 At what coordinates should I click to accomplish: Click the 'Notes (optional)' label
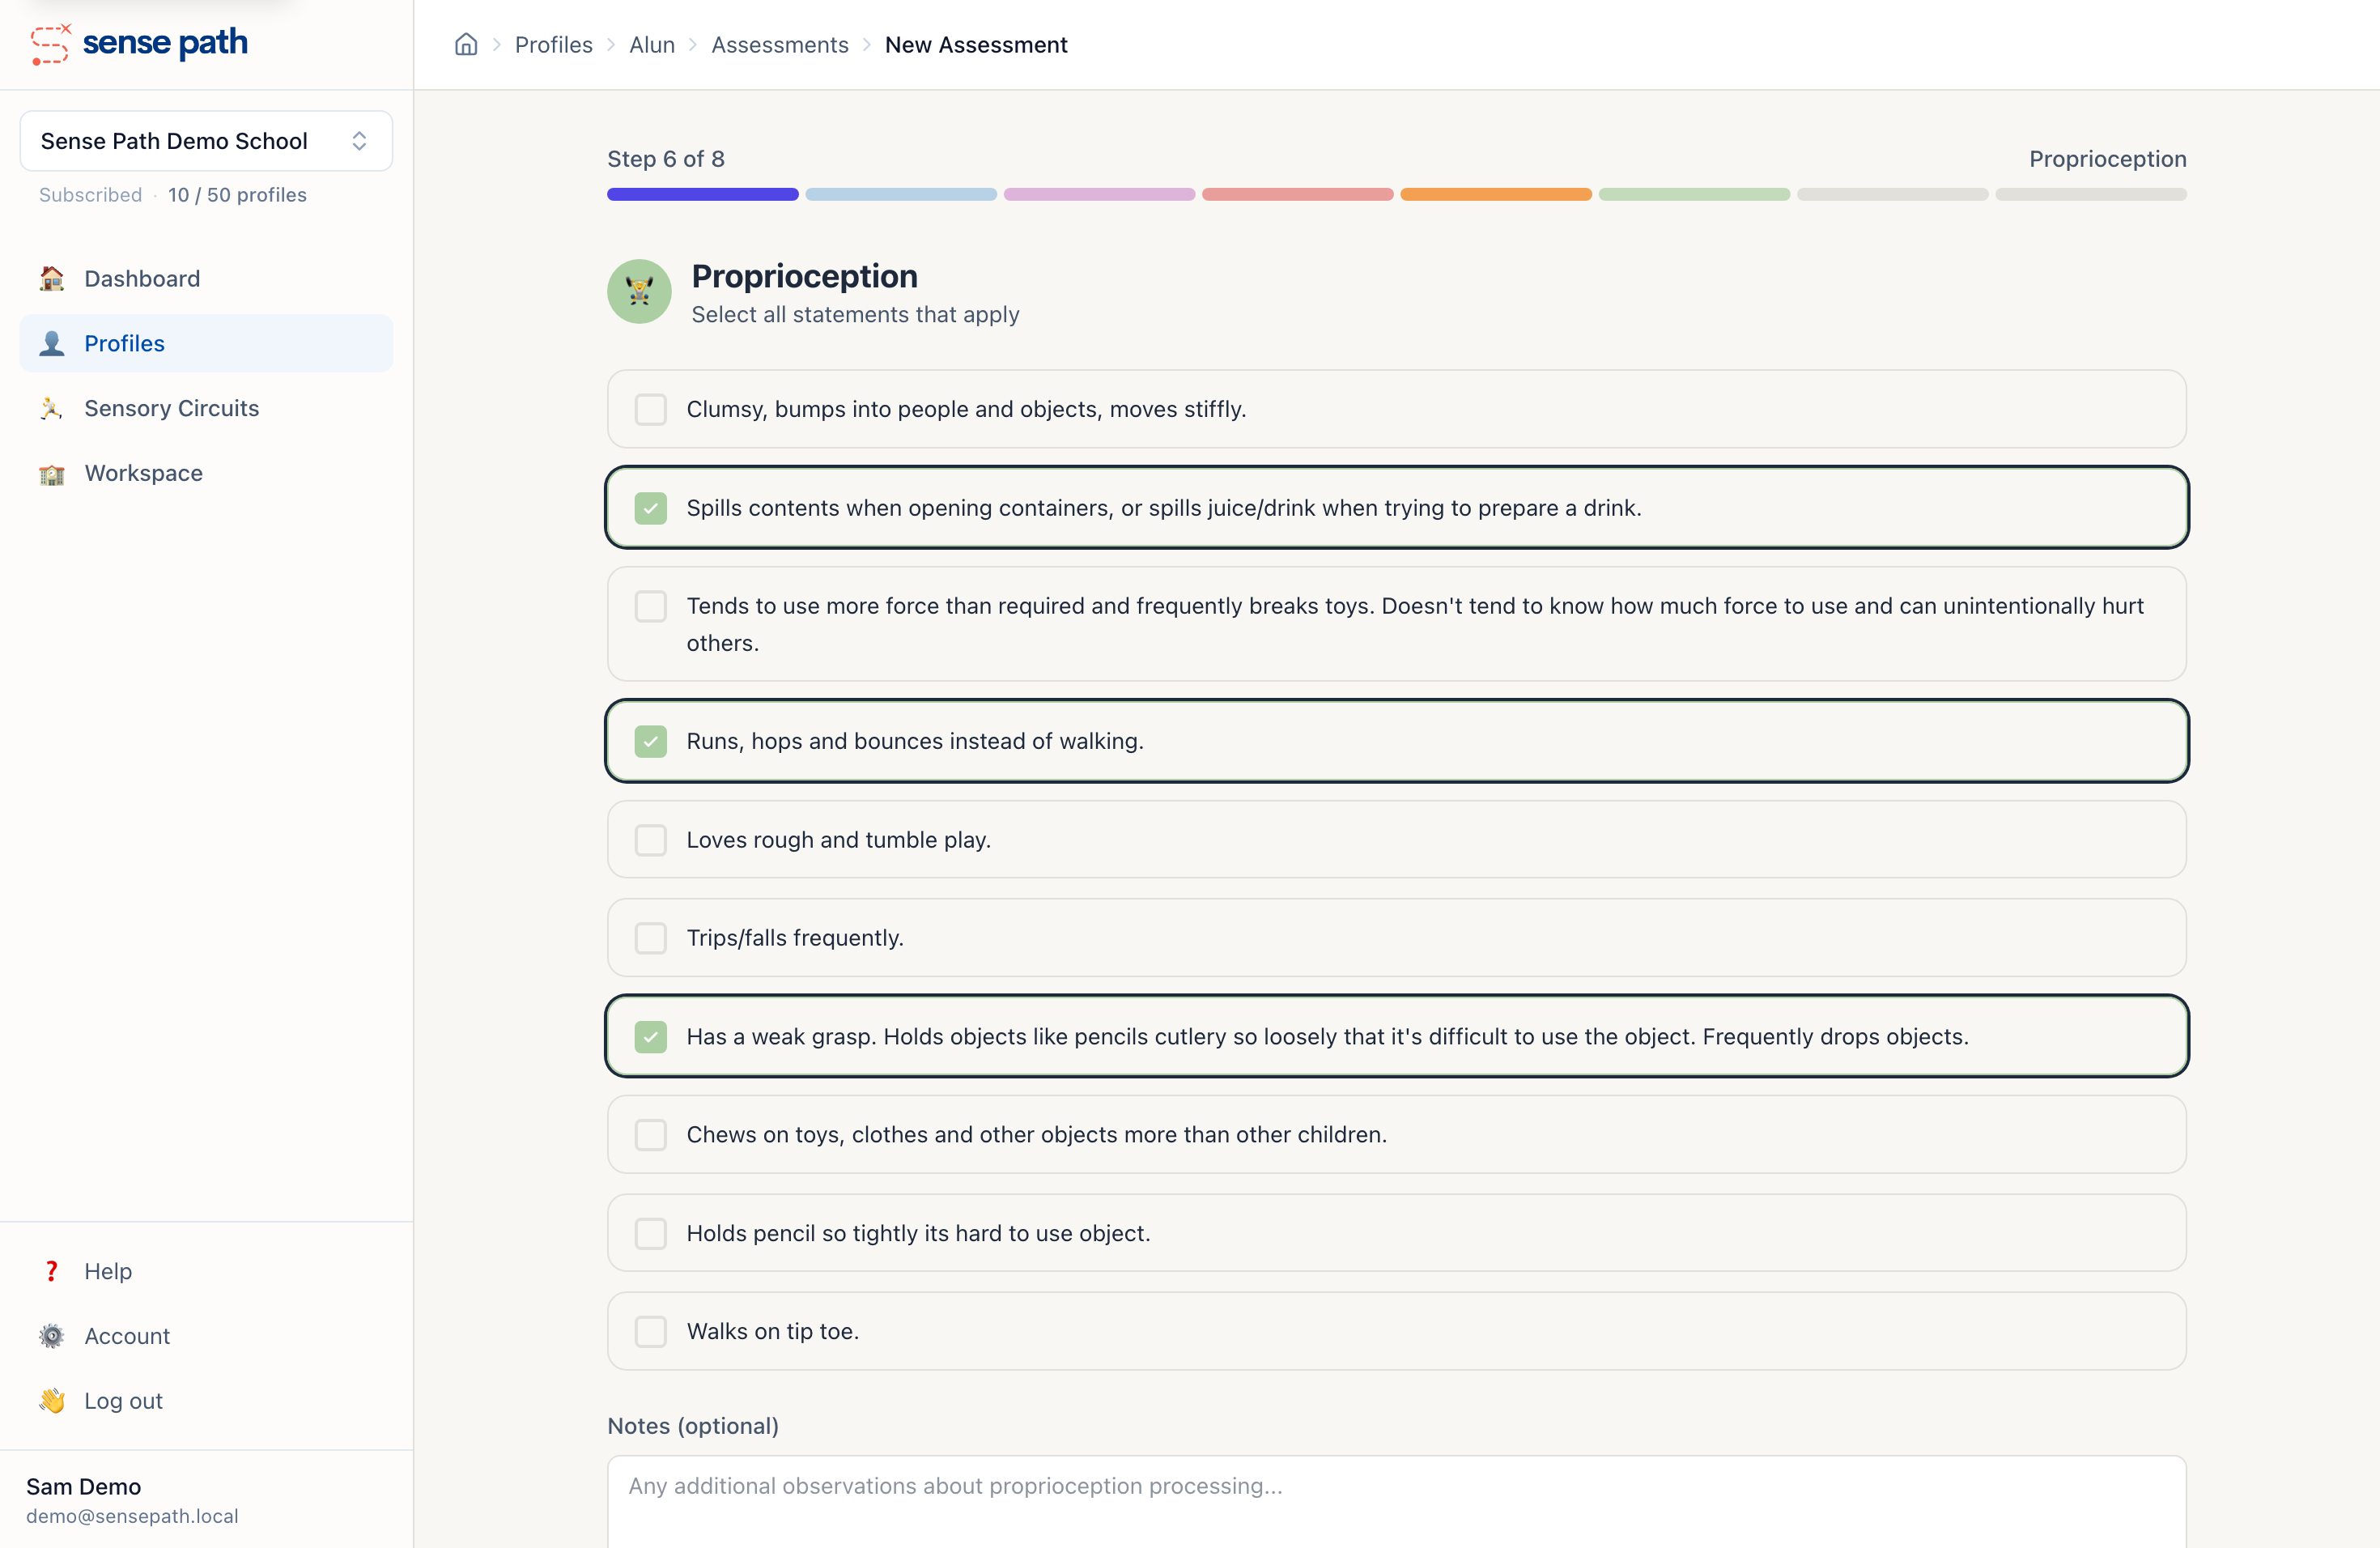693,1426
